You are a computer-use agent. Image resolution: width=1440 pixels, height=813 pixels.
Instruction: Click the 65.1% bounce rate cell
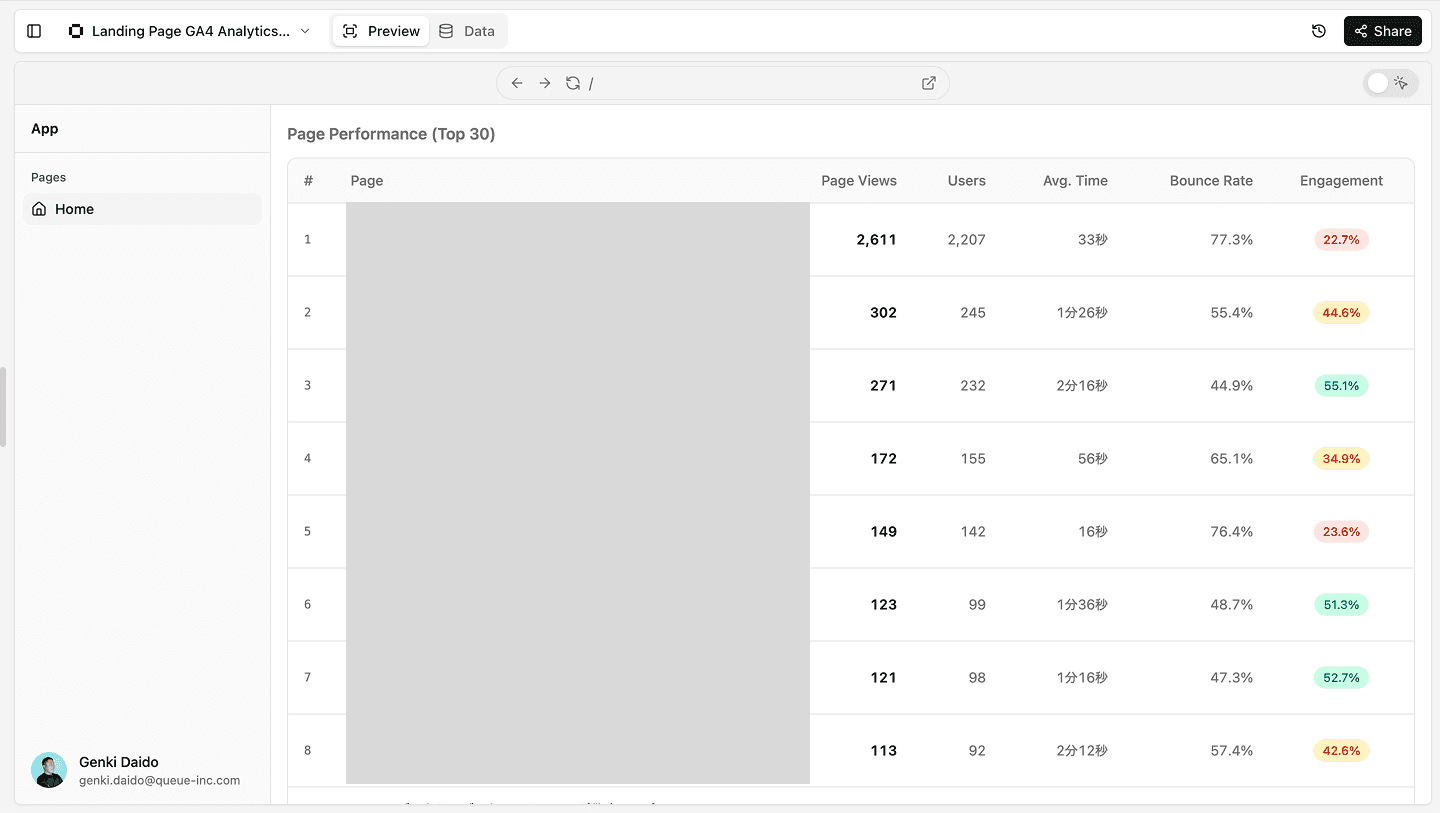click(1231, 458)
